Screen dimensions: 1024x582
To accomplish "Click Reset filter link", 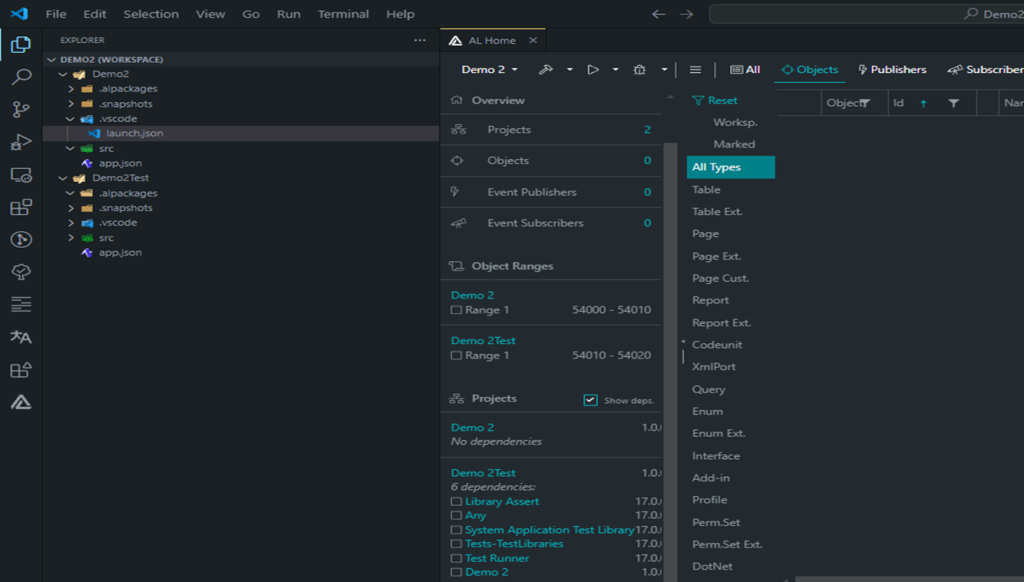I will point(715,101).
